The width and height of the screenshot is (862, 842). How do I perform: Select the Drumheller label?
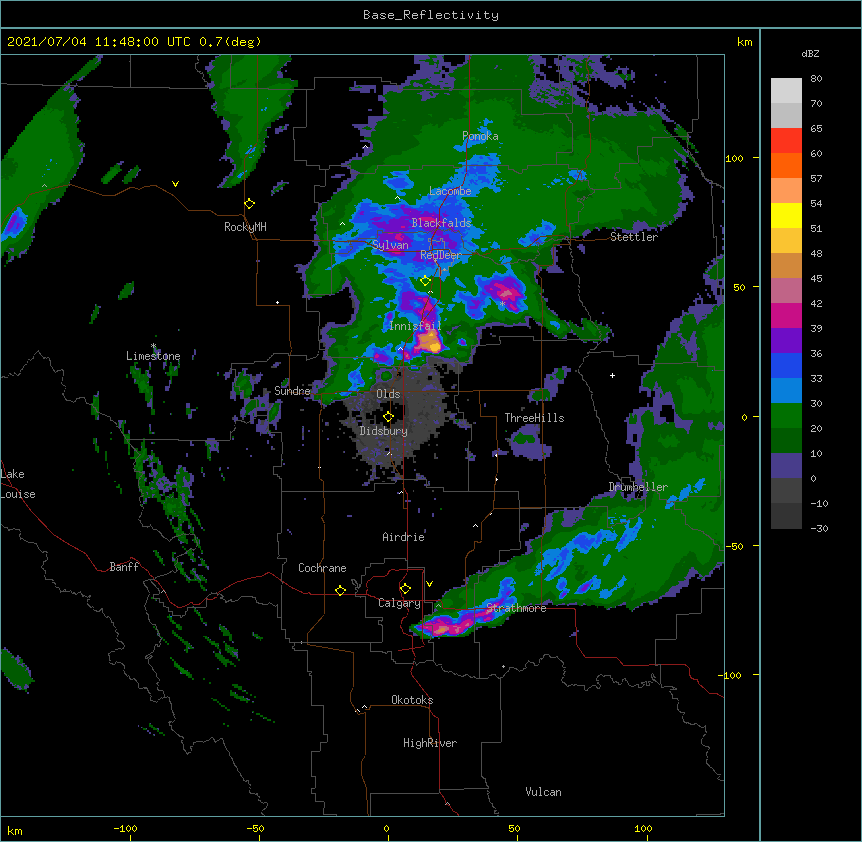[x=638, y=487]
